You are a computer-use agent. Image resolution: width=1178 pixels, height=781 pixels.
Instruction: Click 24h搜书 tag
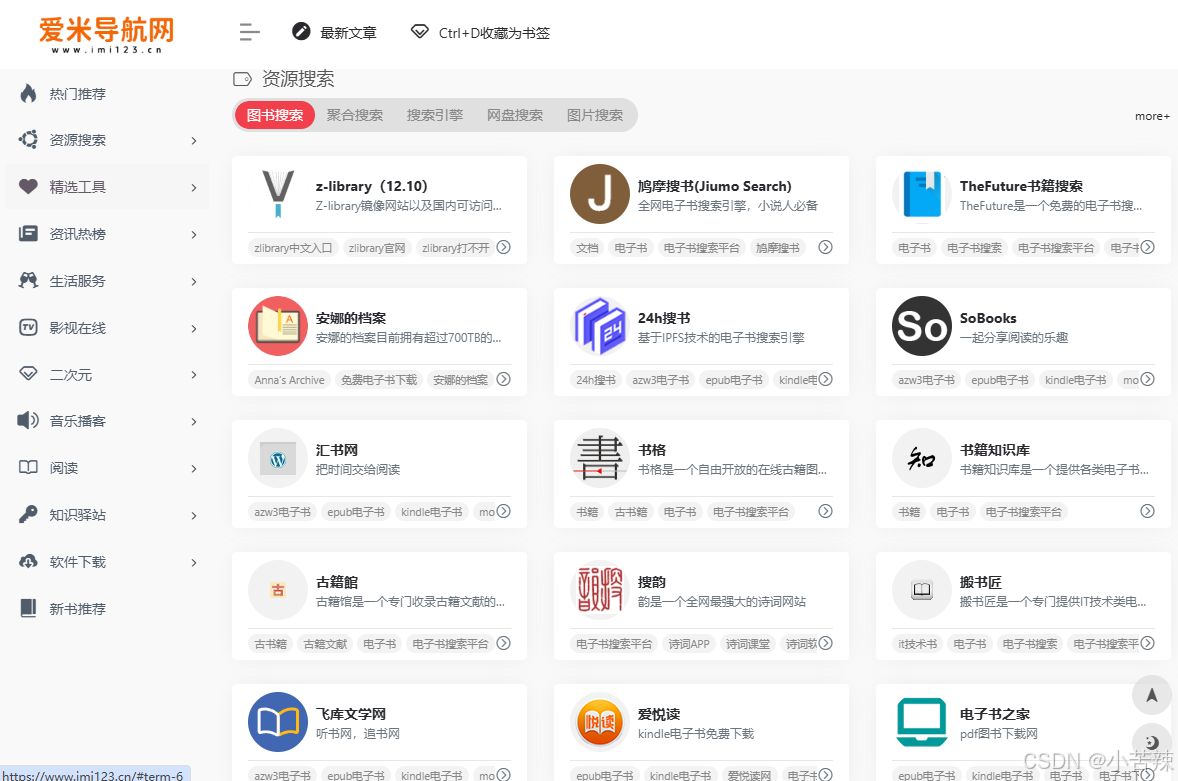coord(596,380)
